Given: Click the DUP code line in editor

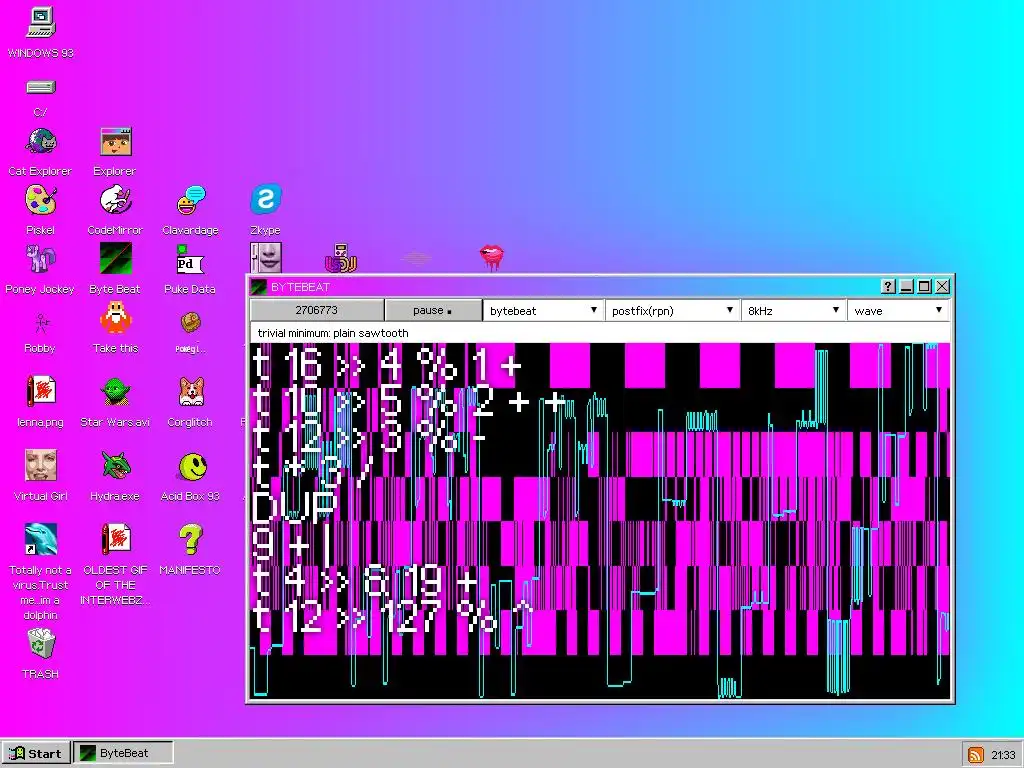Looking at the screenshot, I should coord(294,506).
